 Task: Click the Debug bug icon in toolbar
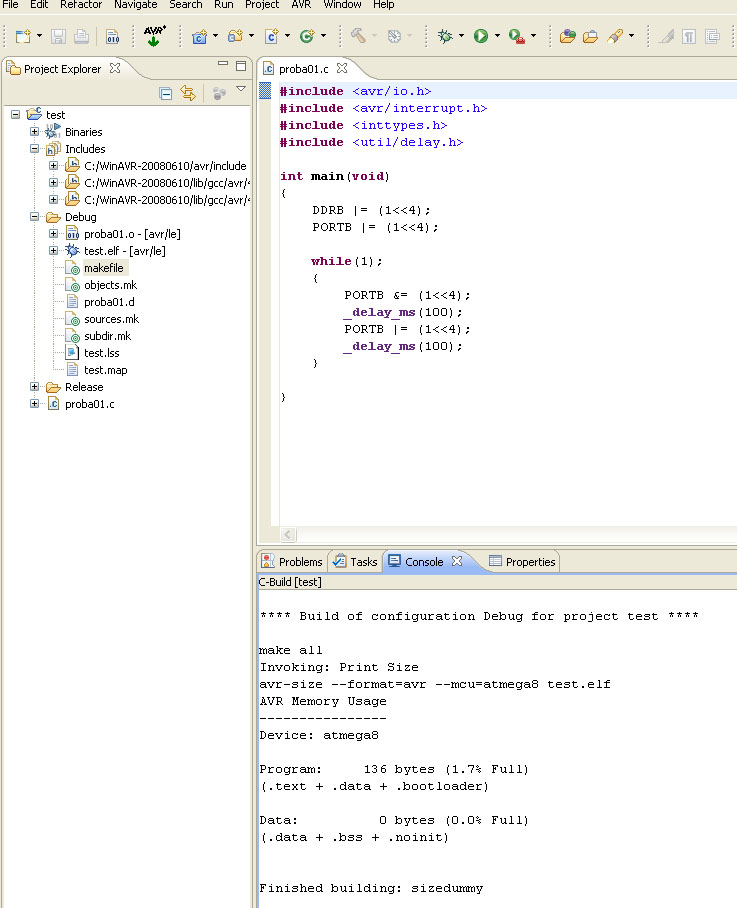coord(445,36)
